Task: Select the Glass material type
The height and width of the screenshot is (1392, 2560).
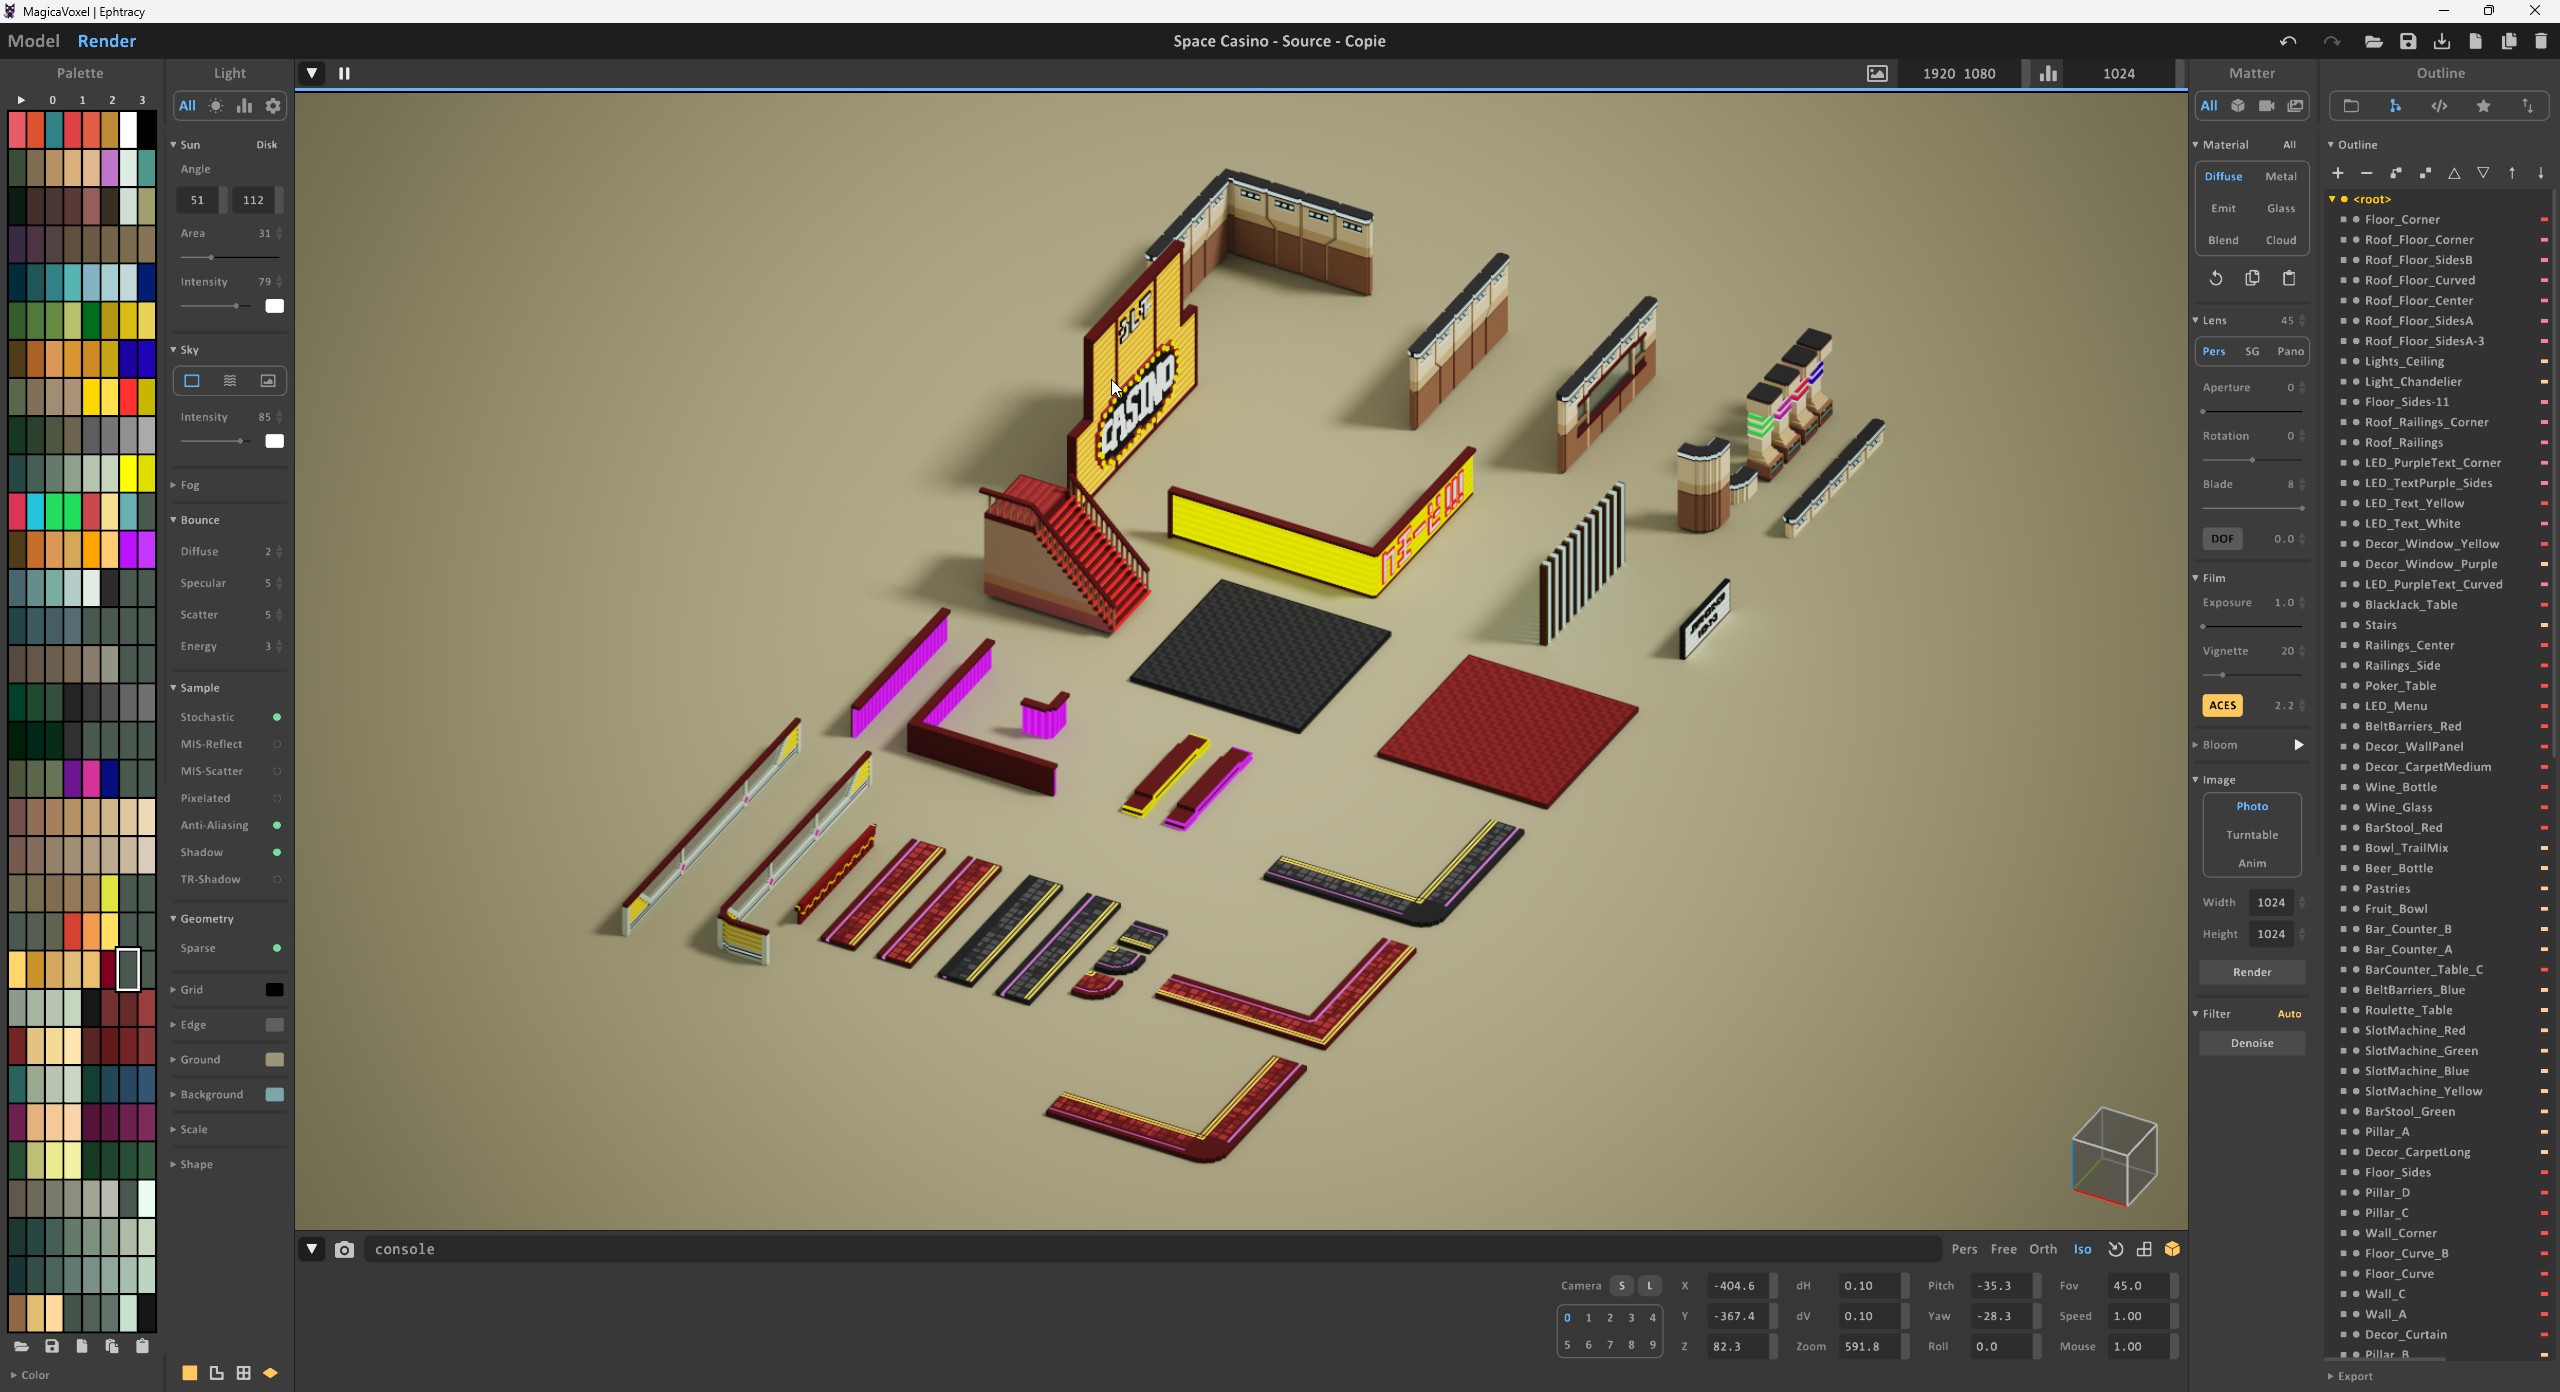Action: [x=2280, y=208]
